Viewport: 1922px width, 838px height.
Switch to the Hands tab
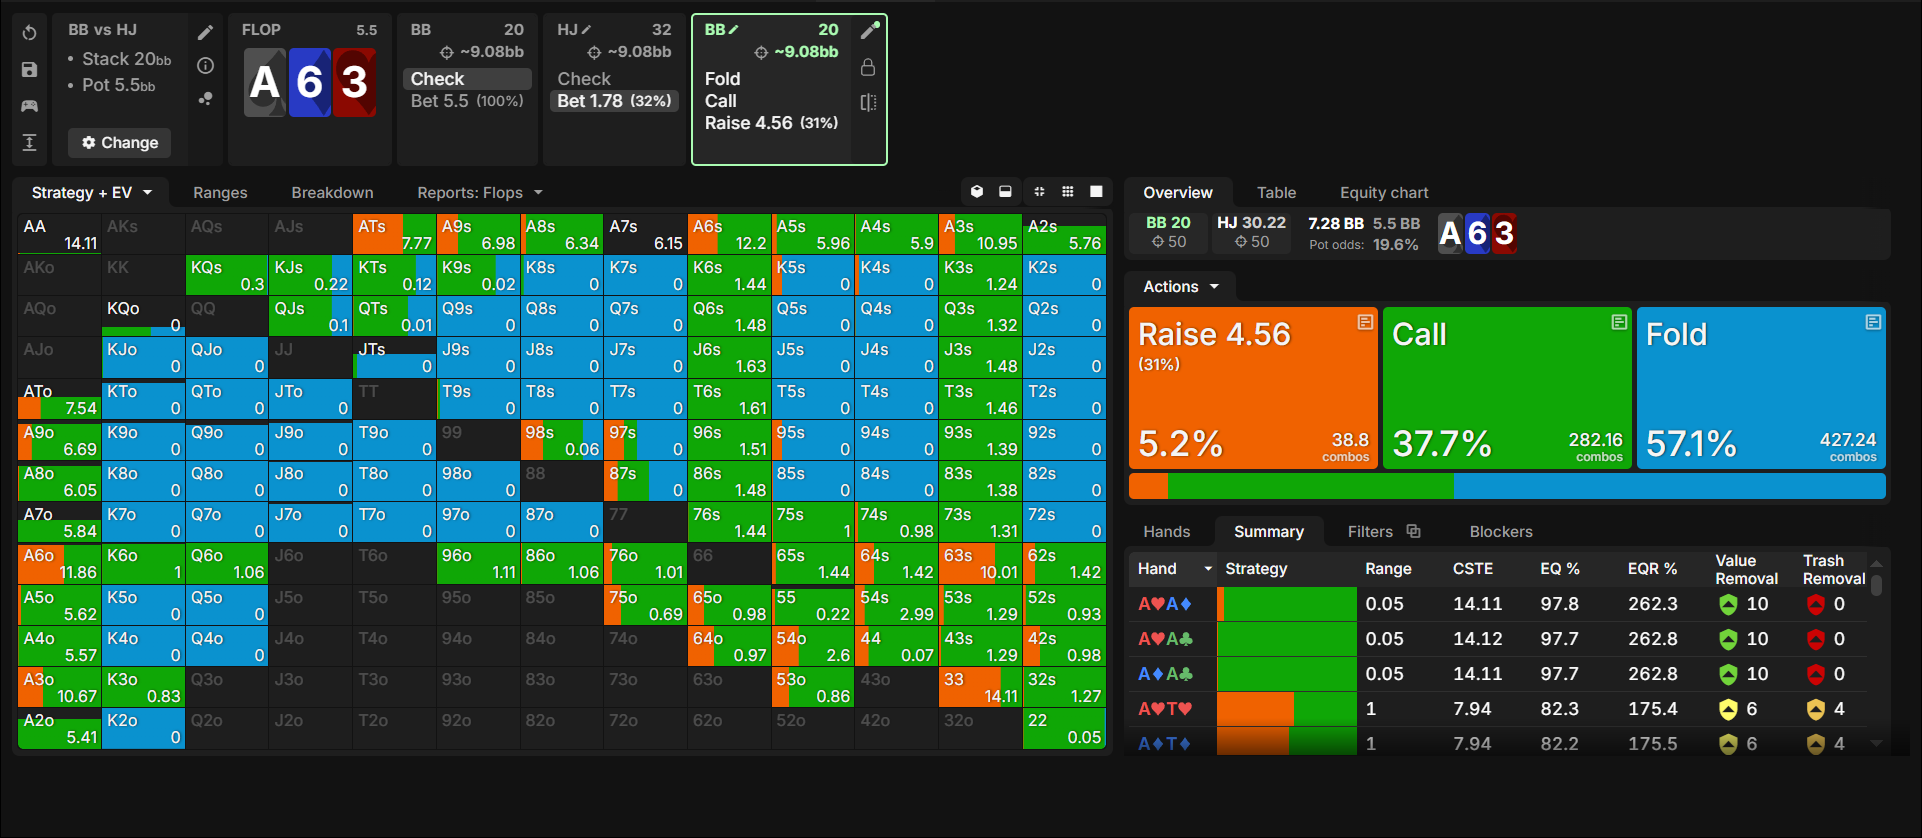[x=1167, y=531]
